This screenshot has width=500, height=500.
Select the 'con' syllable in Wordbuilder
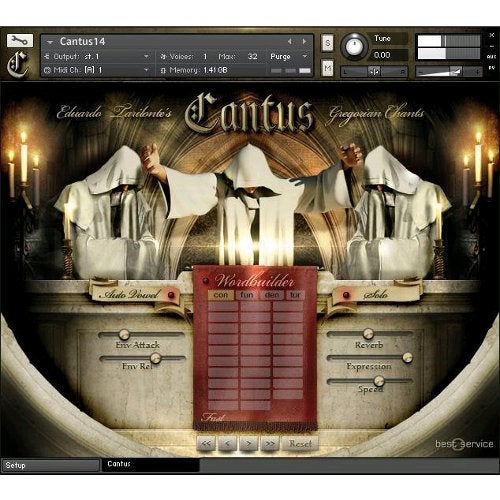coord(221,295)
